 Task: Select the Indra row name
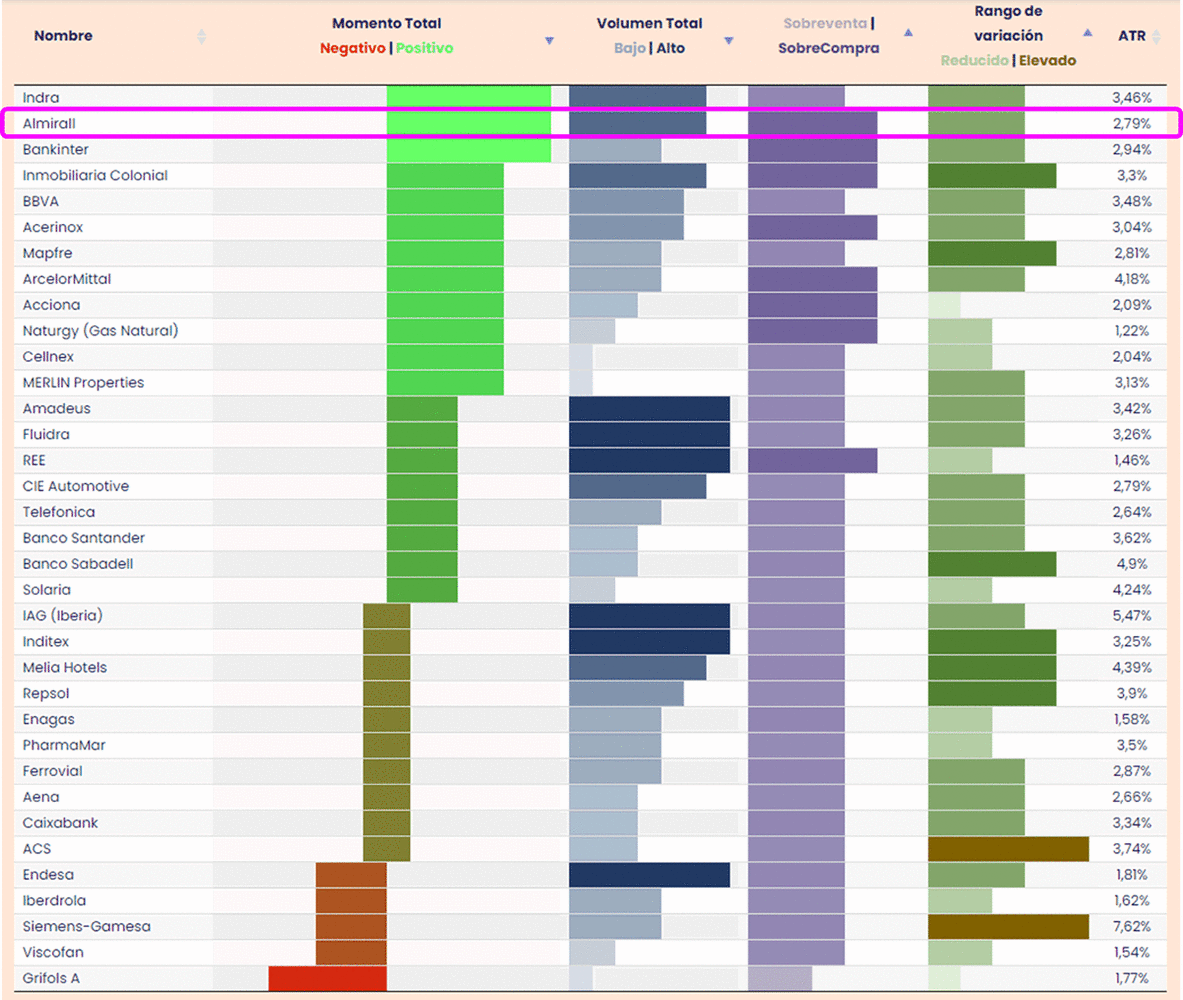click(x=41, y=97)
